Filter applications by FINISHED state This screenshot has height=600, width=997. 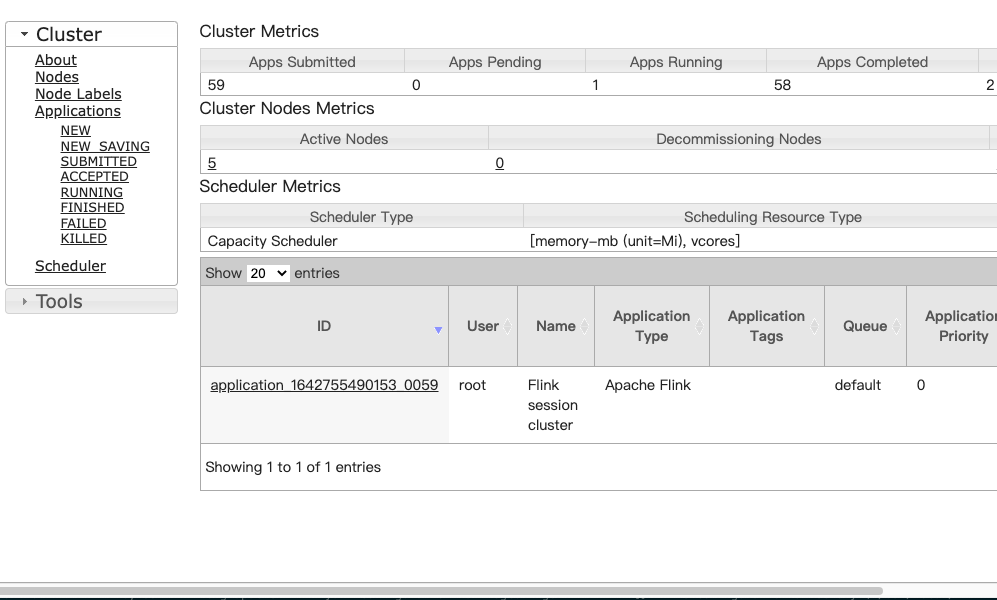coord(92,208)
